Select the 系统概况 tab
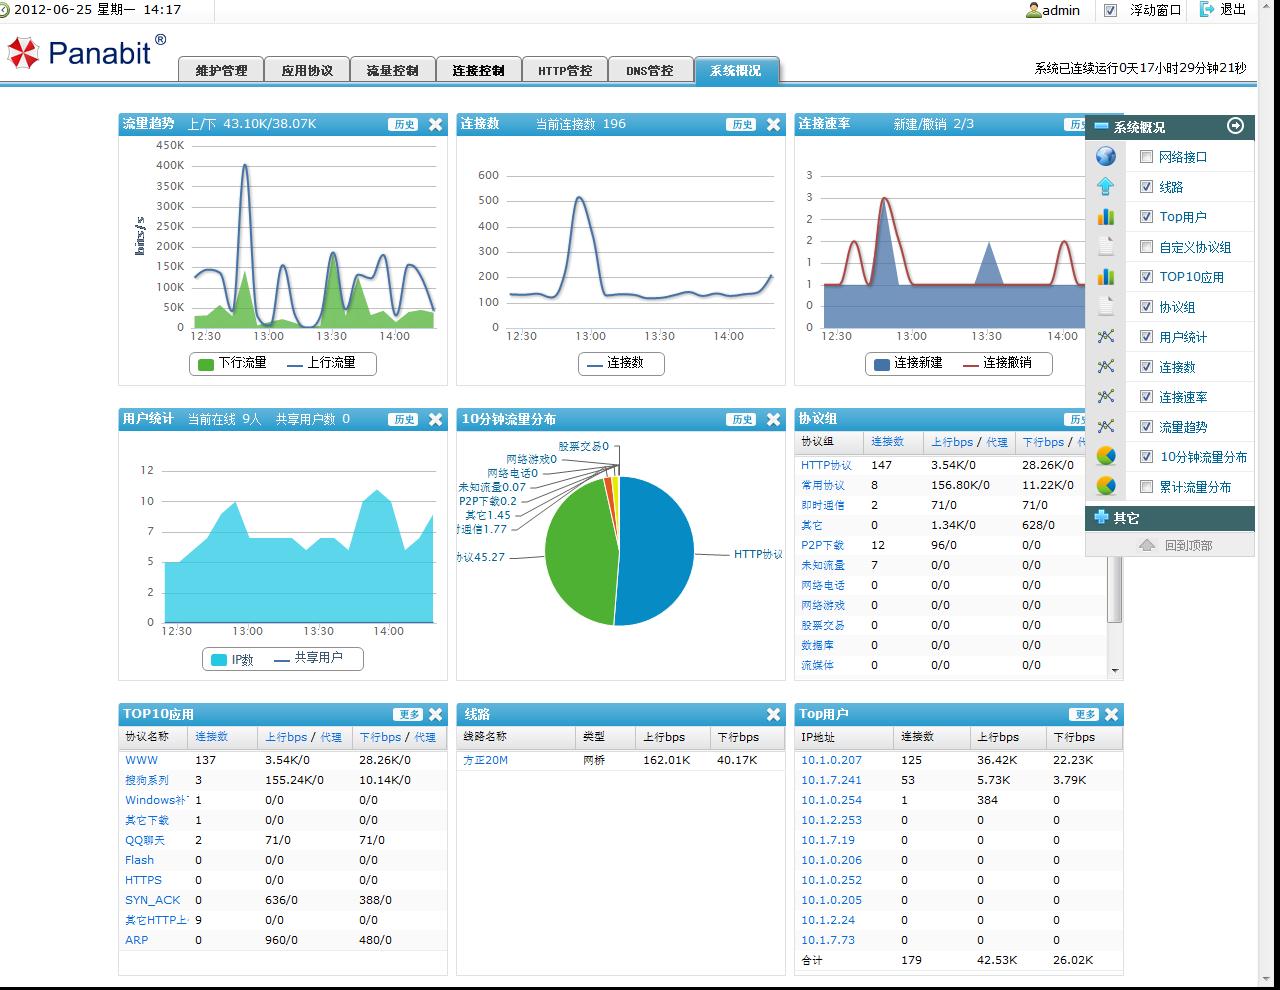The image size is (1280, 990). [736, 70]
